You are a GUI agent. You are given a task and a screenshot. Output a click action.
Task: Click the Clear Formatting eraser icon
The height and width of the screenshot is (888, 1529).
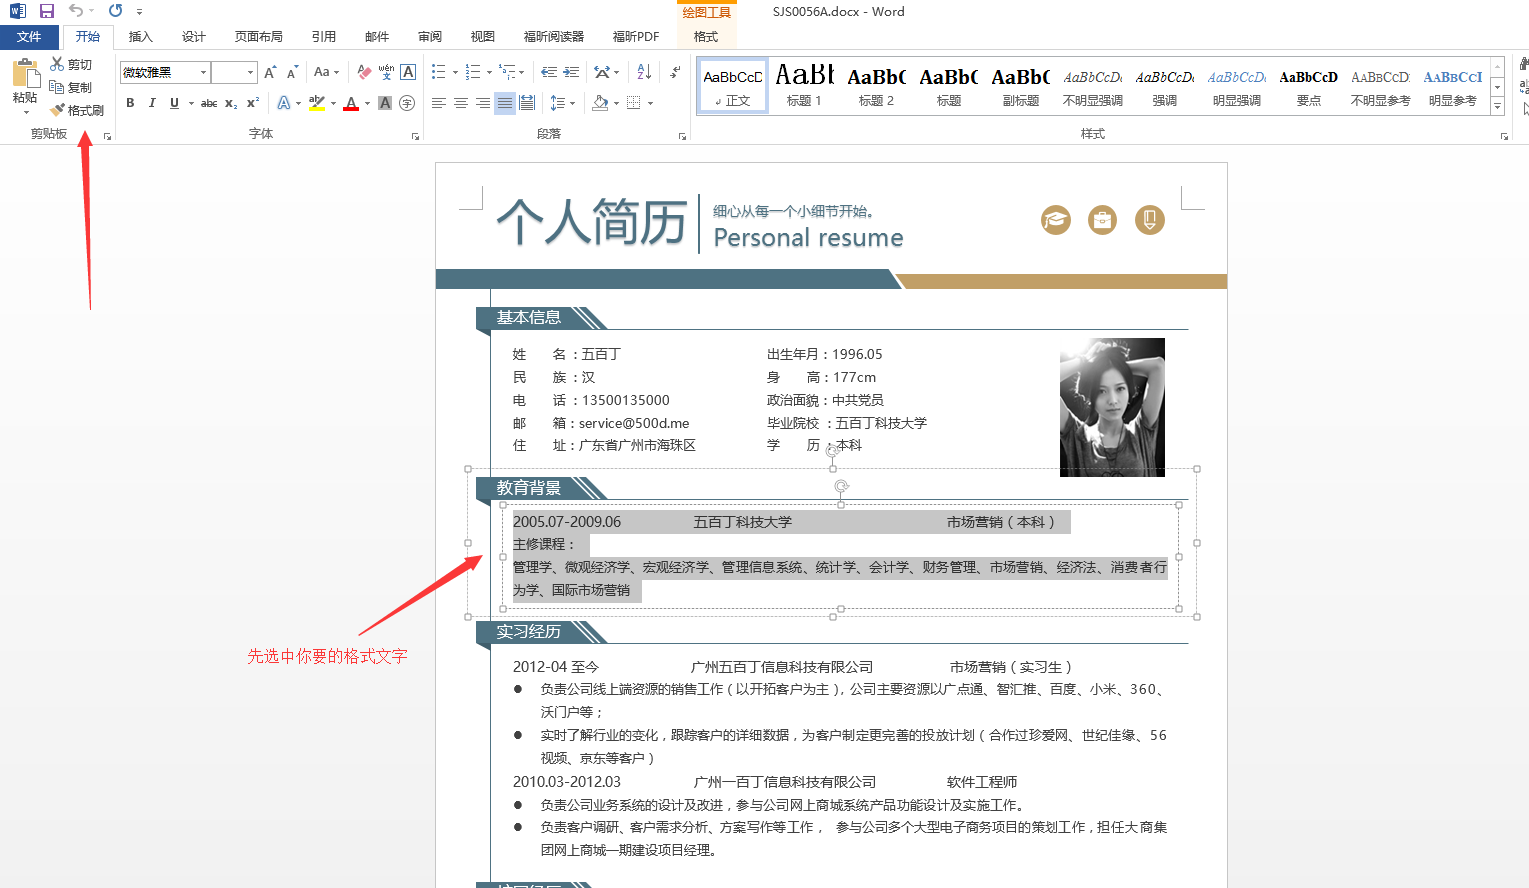tap(364, 71)
